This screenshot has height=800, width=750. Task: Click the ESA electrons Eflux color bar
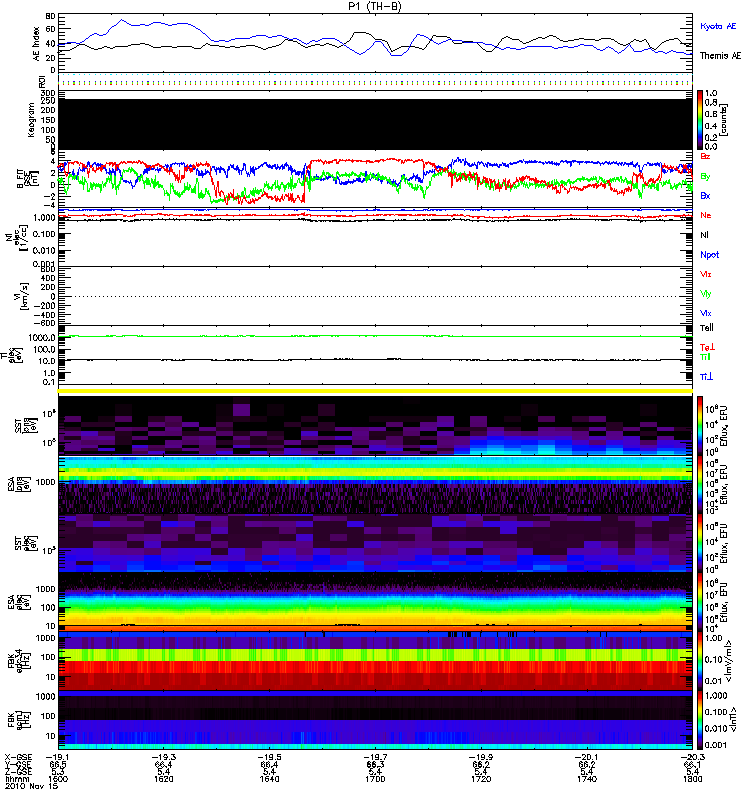tap(700, 603)
